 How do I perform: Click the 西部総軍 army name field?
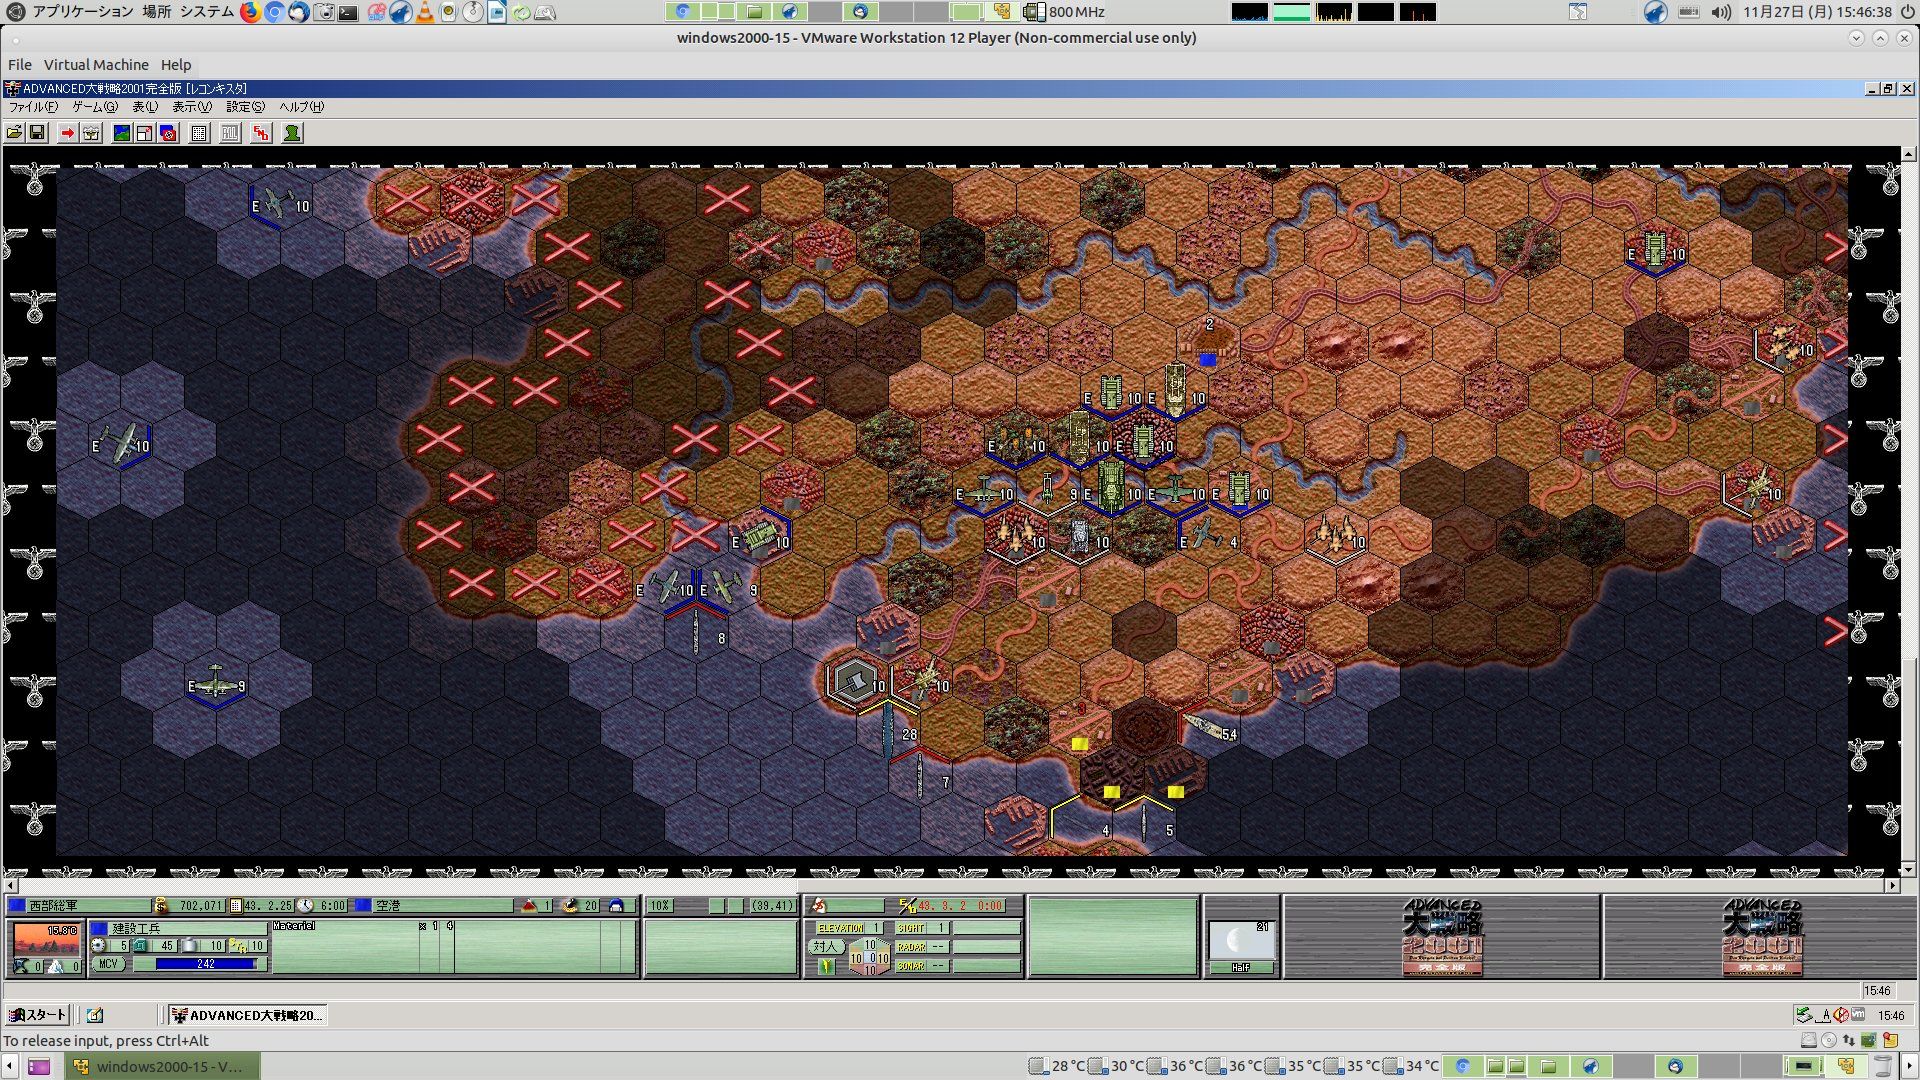click(88, 905)
